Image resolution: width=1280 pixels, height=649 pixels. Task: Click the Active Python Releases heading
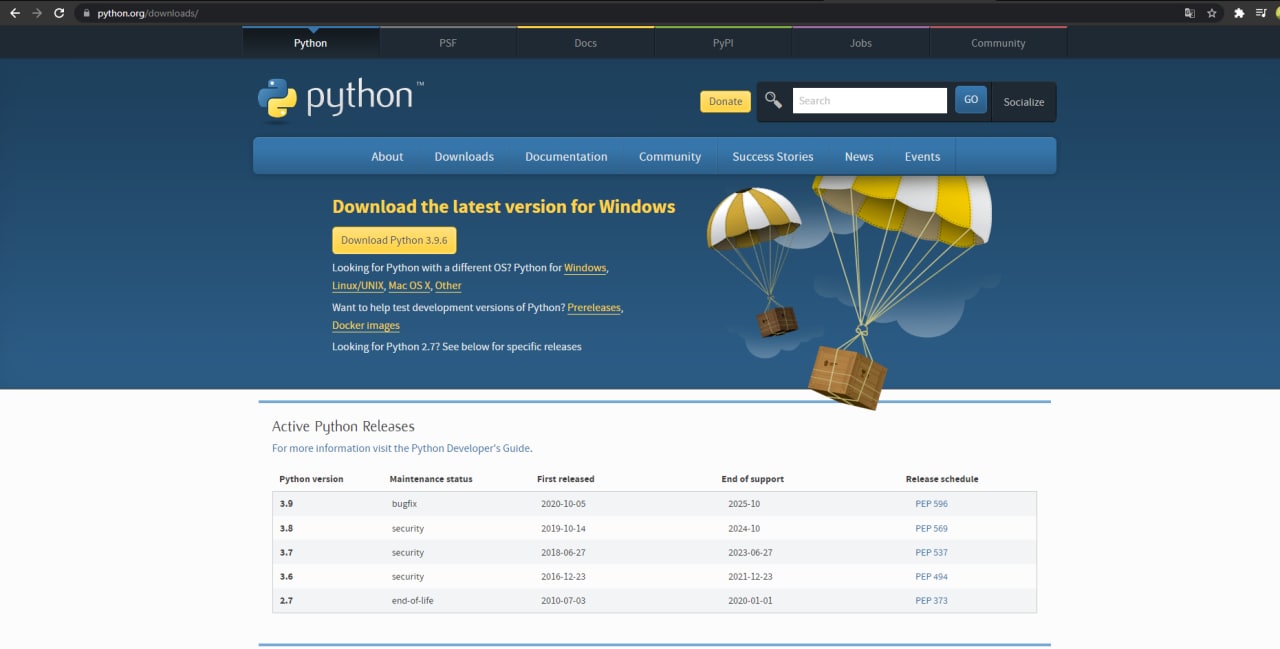click(343, 426)
